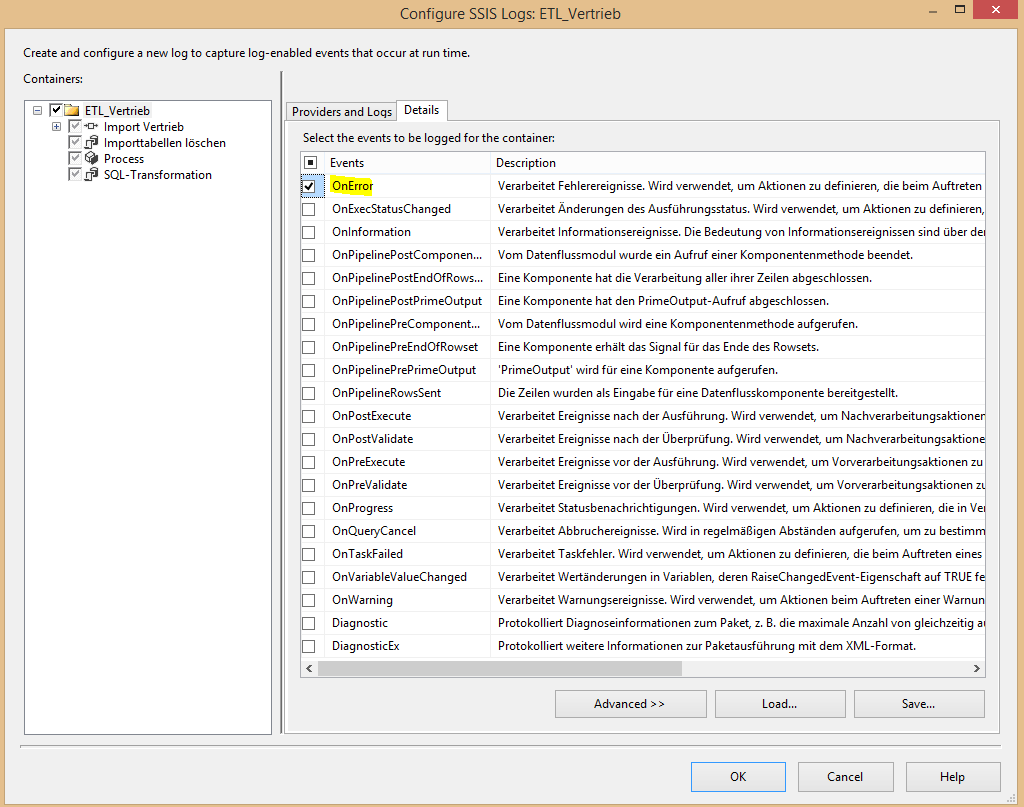This screenshot has height=807, width=1024.
Task: Toggle the Process container checkbox
Action: click(x=75, y=158)
